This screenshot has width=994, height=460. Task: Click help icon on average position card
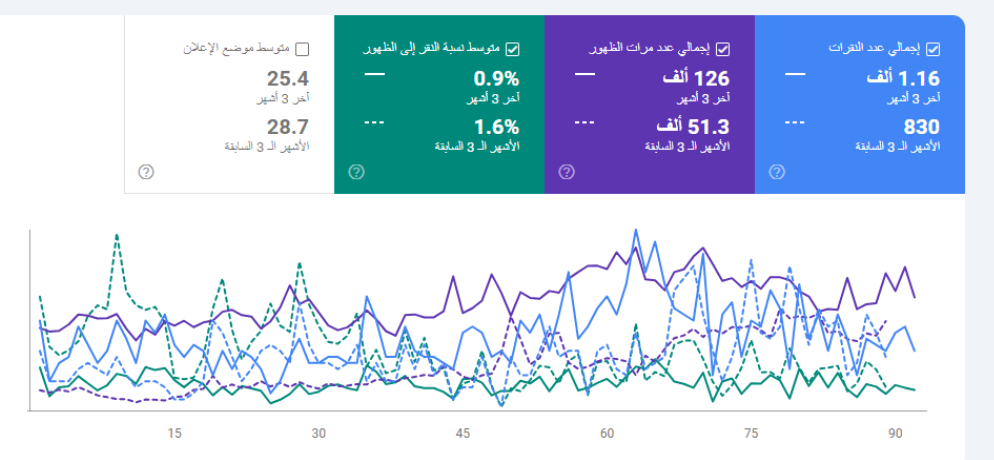[x=146, y=172]
